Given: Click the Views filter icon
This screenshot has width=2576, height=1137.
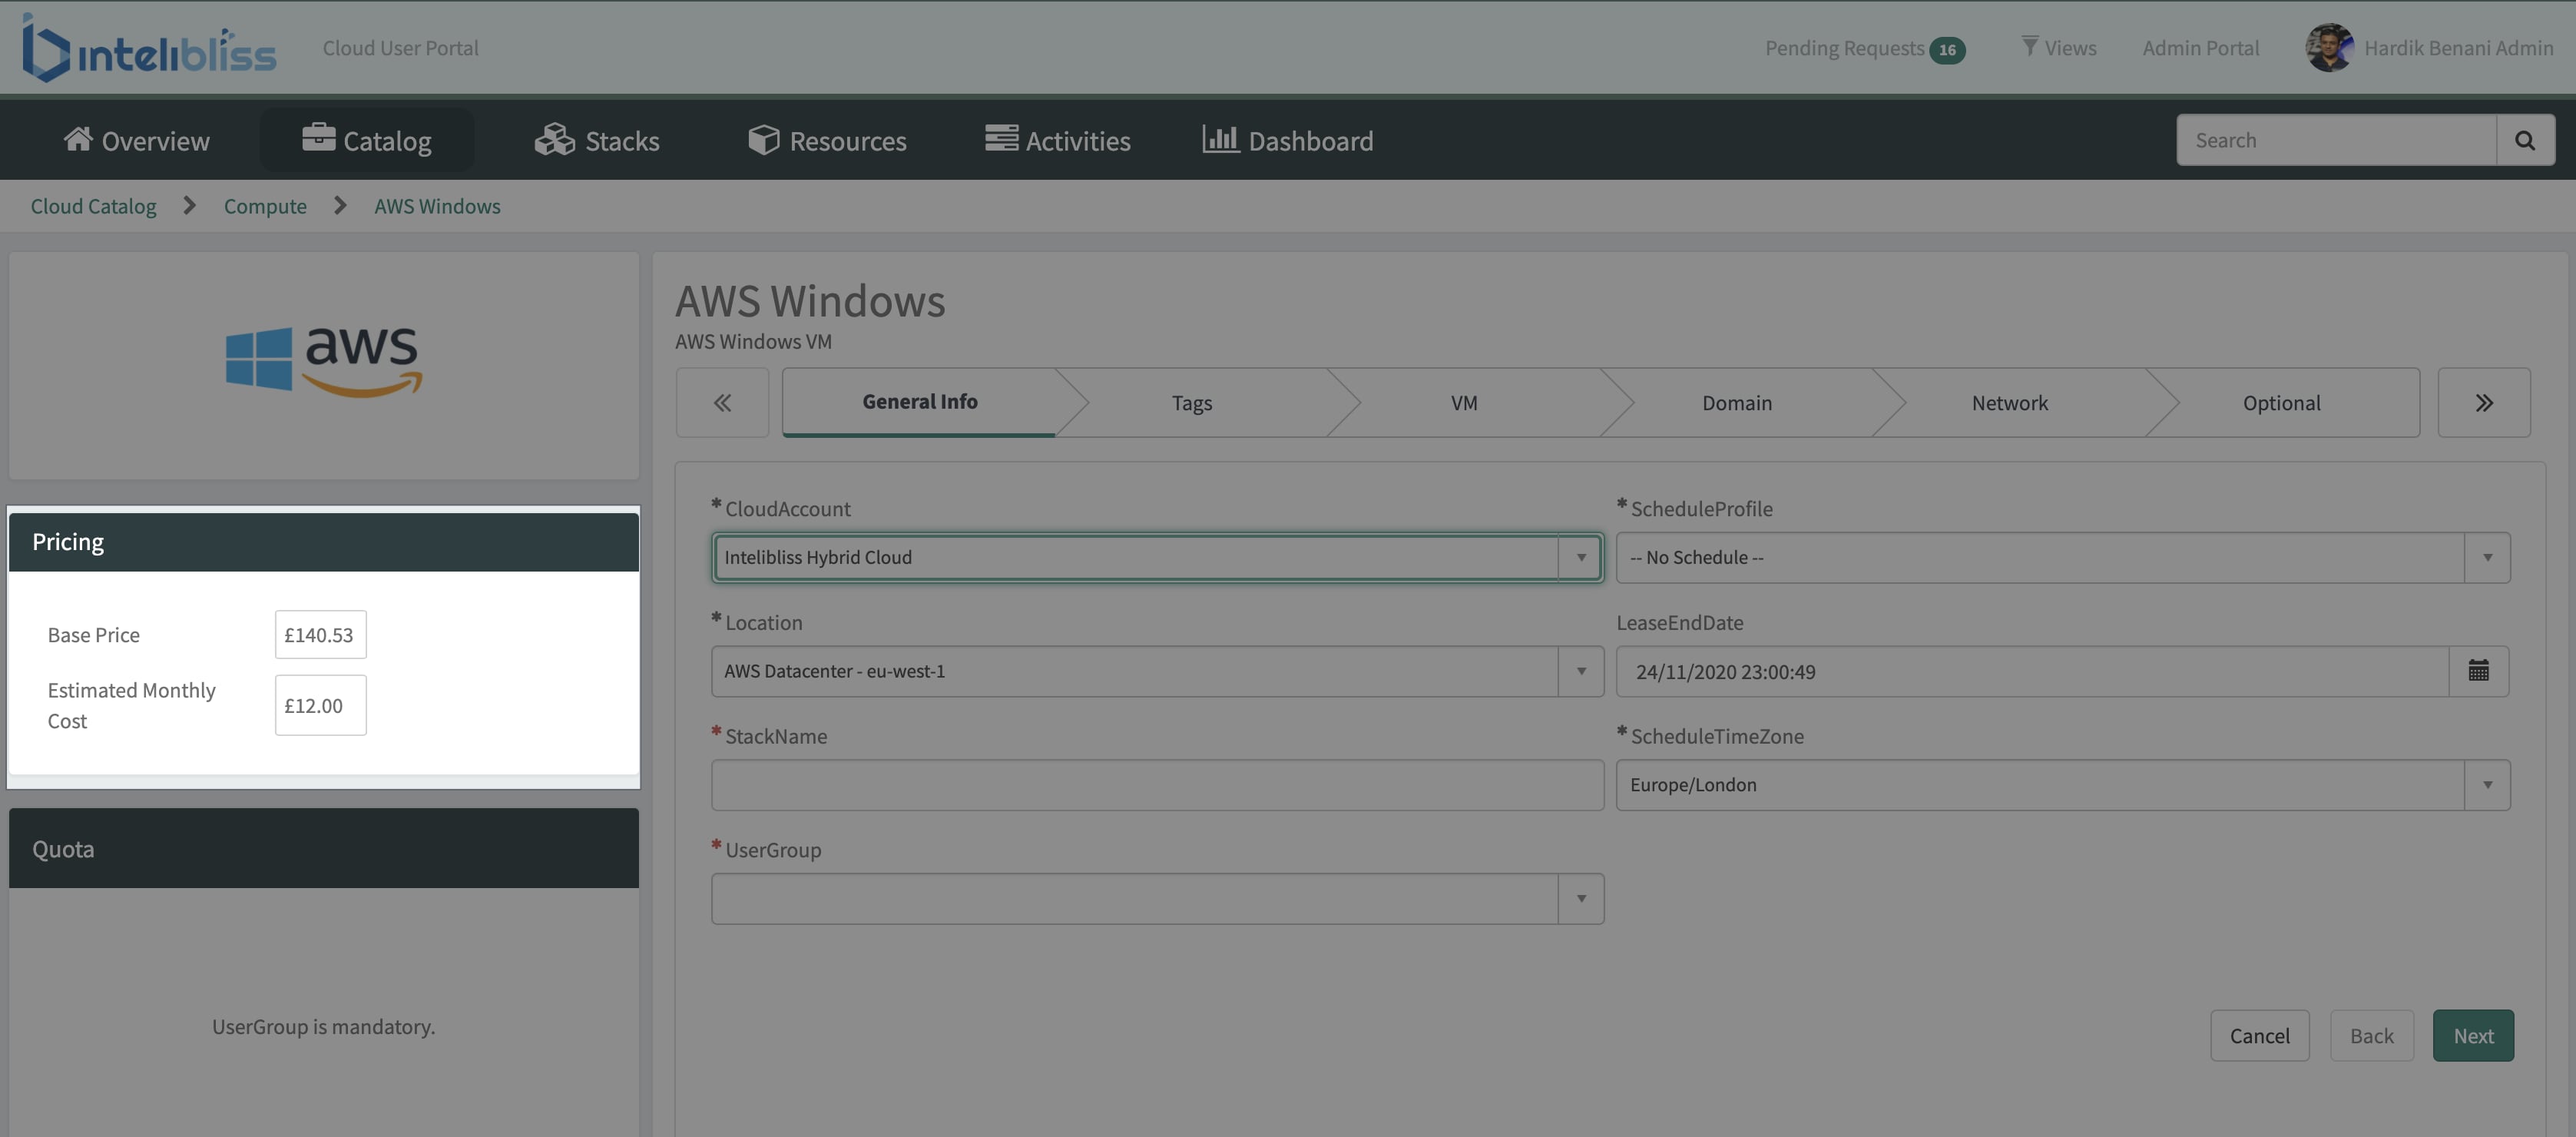Looking at the screenshot, I should 2029,46.
